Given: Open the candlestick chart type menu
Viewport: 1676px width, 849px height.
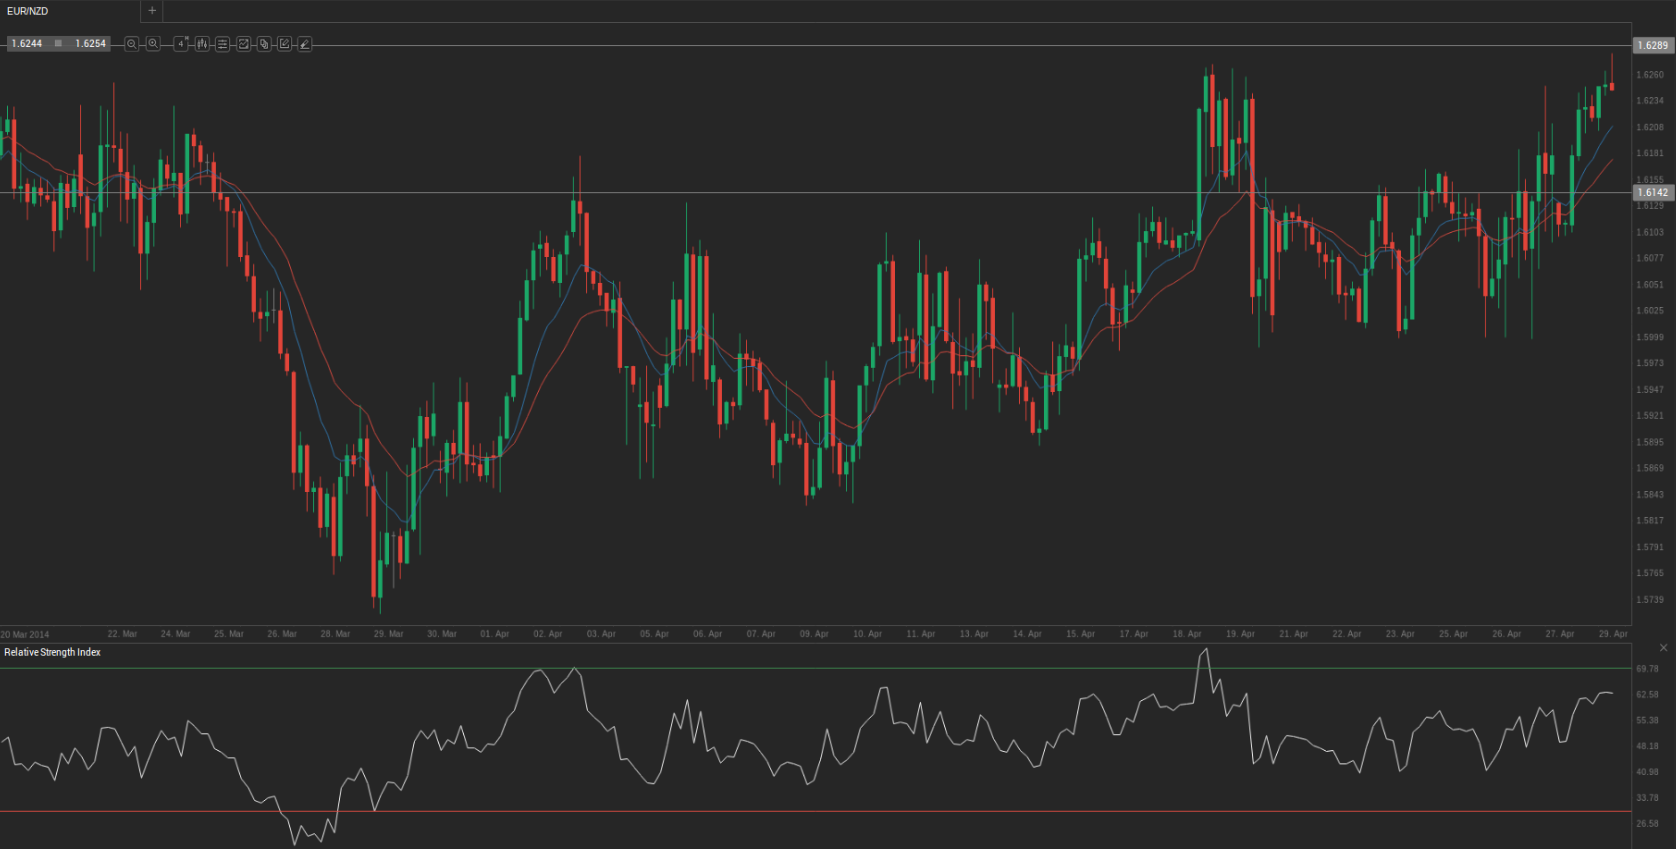Looking at the screenshot, I should [x=202, y=44].
